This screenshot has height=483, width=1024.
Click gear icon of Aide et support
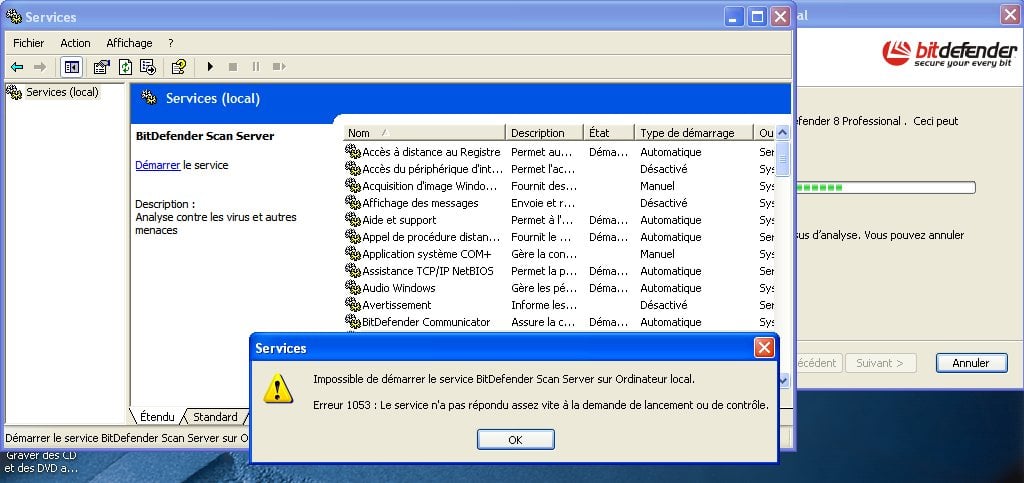coord(353,219)
